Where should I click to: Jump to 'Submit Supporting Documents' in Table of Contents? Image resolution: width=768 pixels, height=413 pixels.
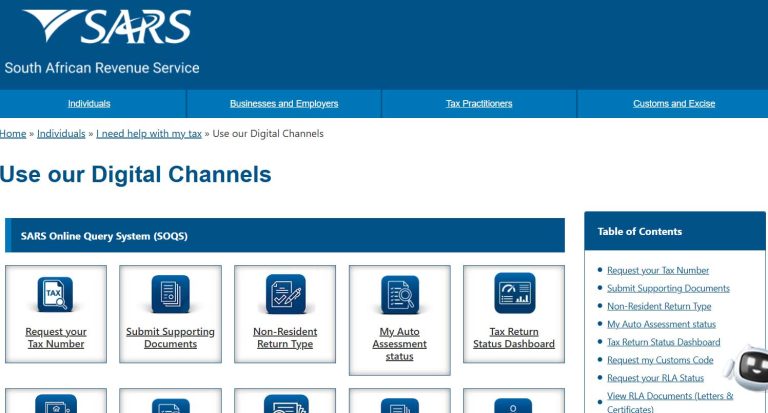coord(668,288)
